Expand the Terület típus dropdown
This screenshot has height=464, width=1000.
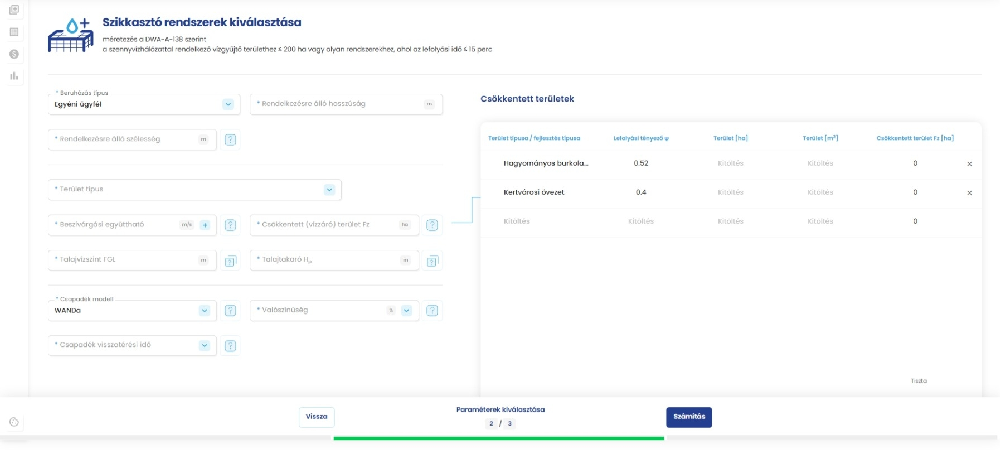(x=329, y=189)
